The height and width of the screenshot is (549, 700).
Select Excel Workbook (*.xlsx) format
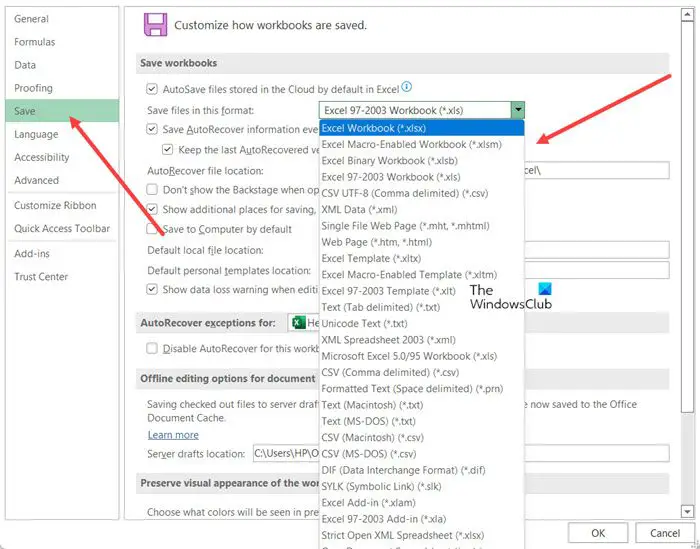click(x=421, y=128)
